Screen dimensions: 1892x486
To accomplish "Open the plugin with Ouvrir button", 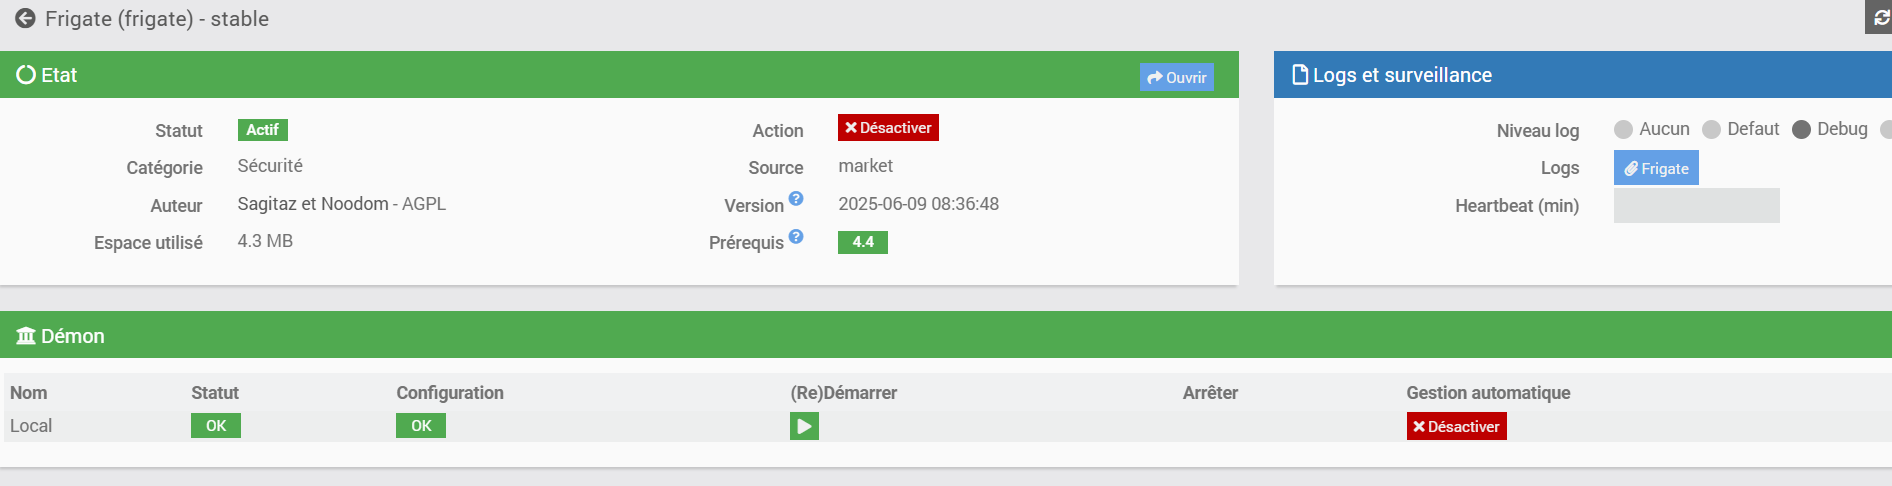I will tap(1176, 78).
